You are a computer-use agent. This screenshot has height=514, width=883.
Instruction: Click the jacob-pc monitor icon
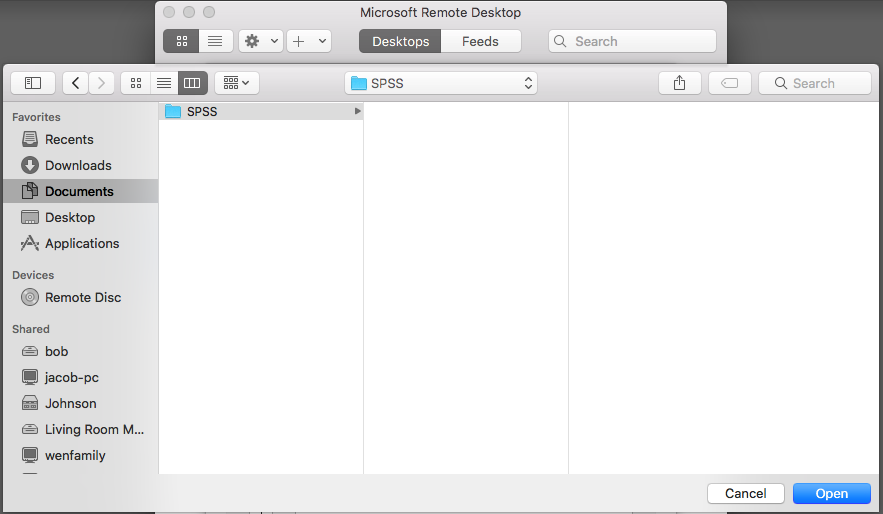click(30, 377)
